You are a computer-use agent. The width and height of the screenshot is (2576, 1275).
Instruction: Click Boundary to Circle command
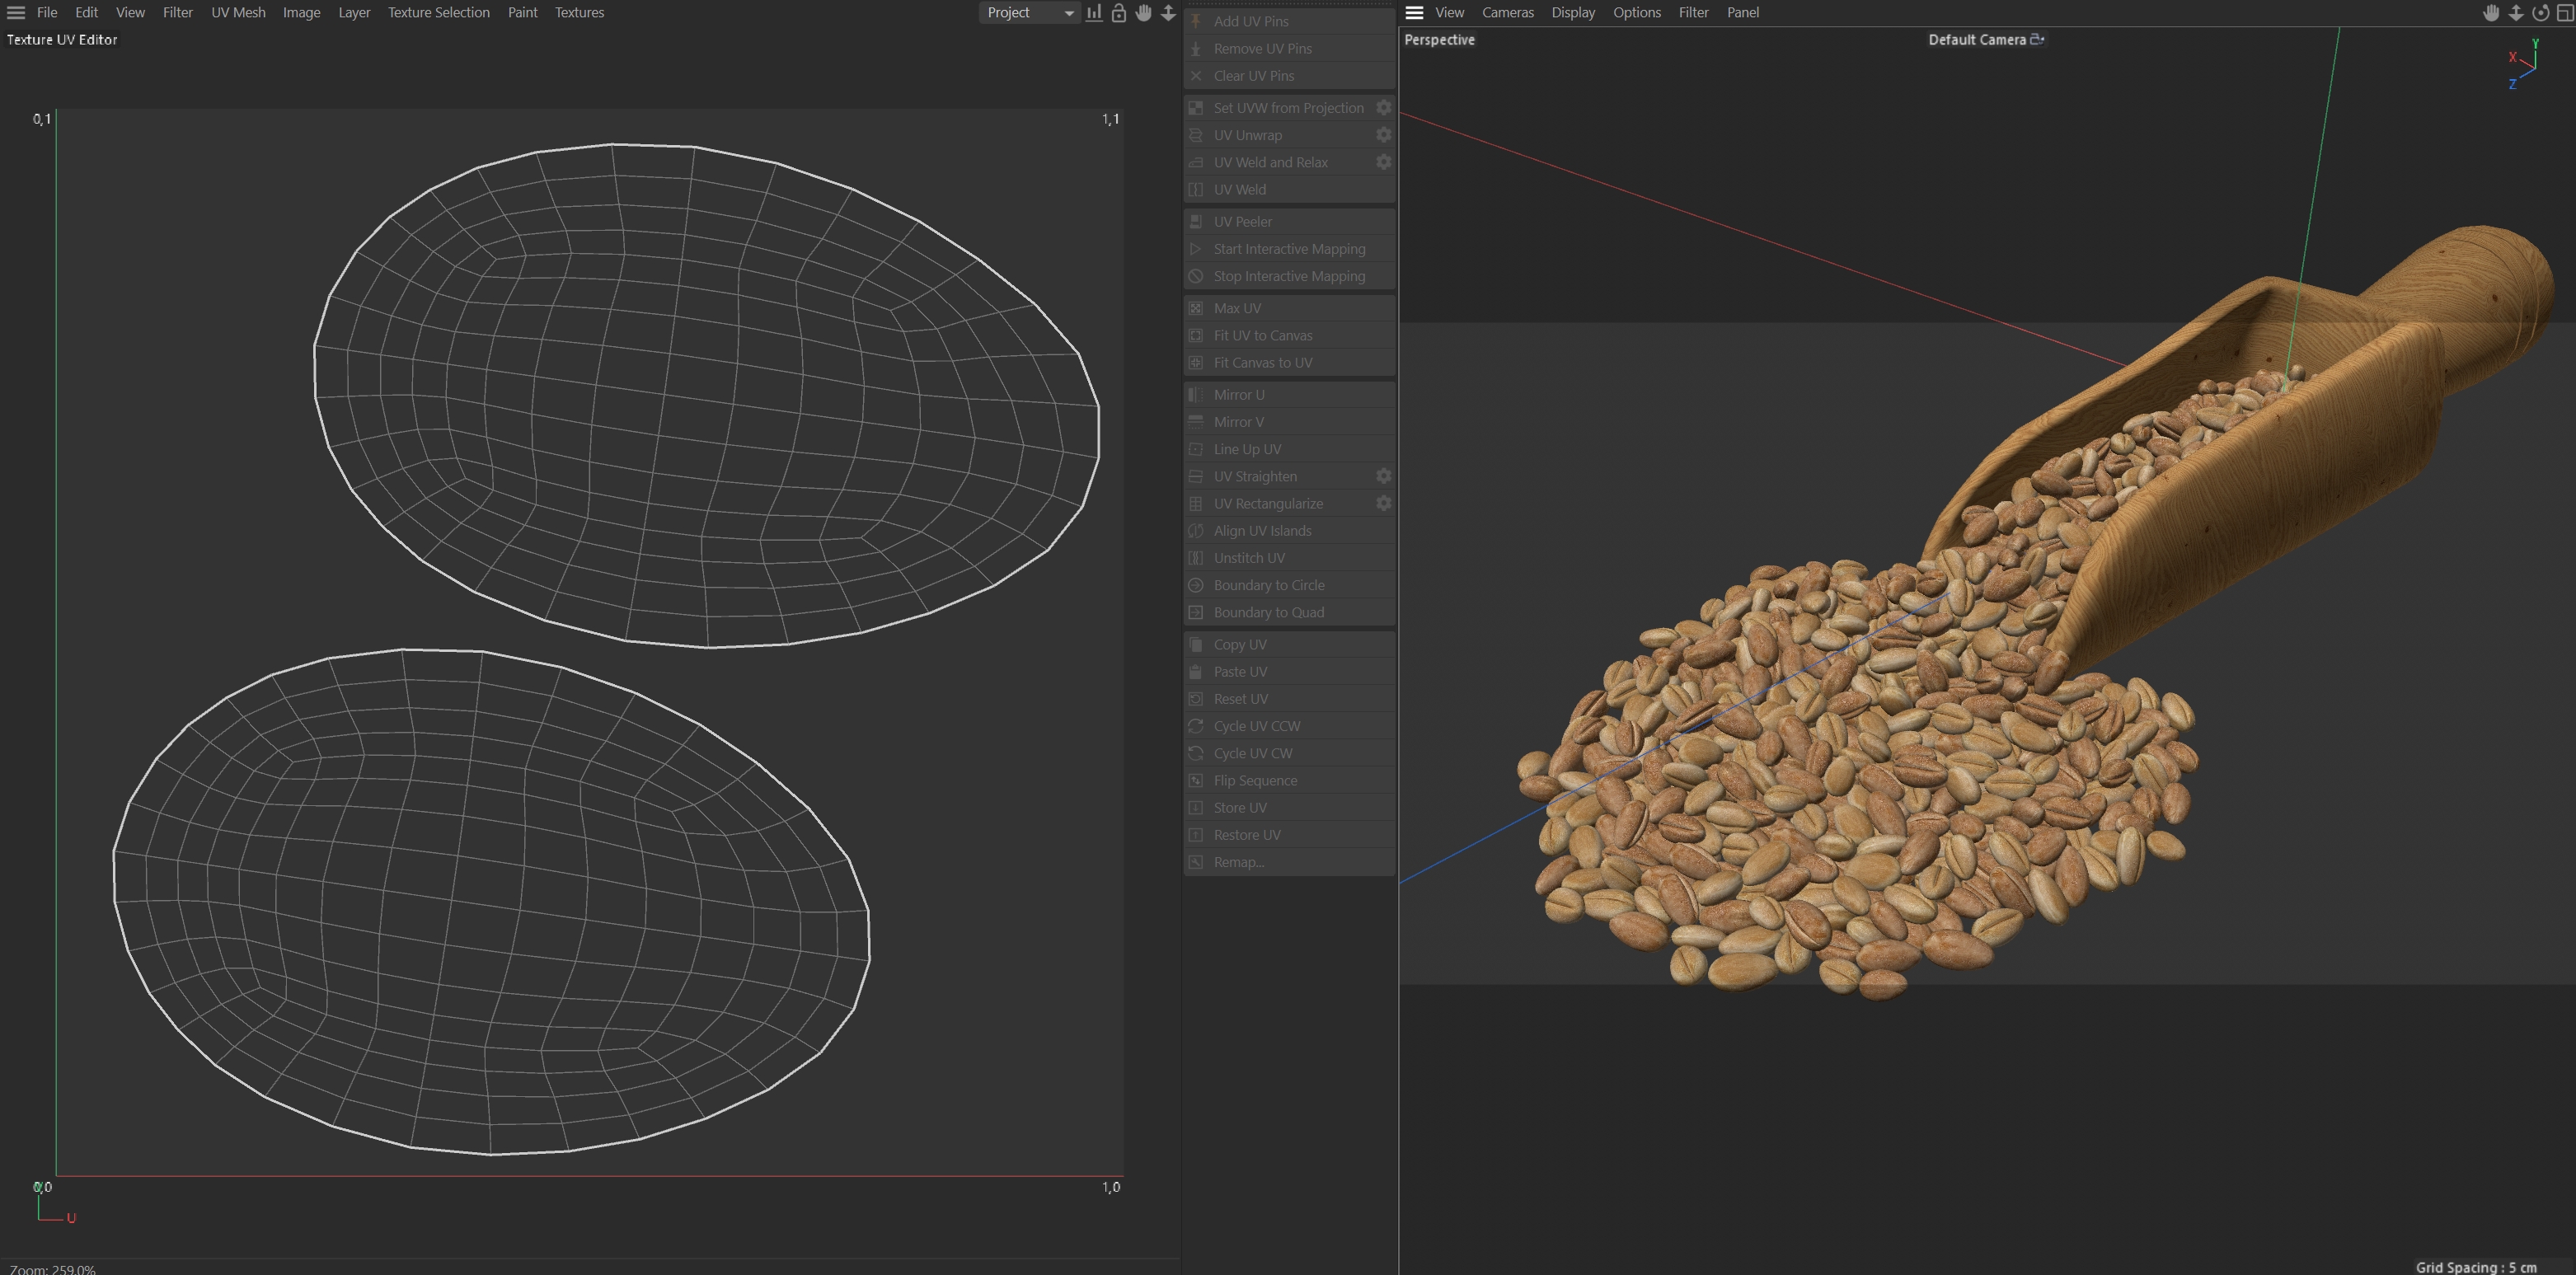(x=1268, y=585)
